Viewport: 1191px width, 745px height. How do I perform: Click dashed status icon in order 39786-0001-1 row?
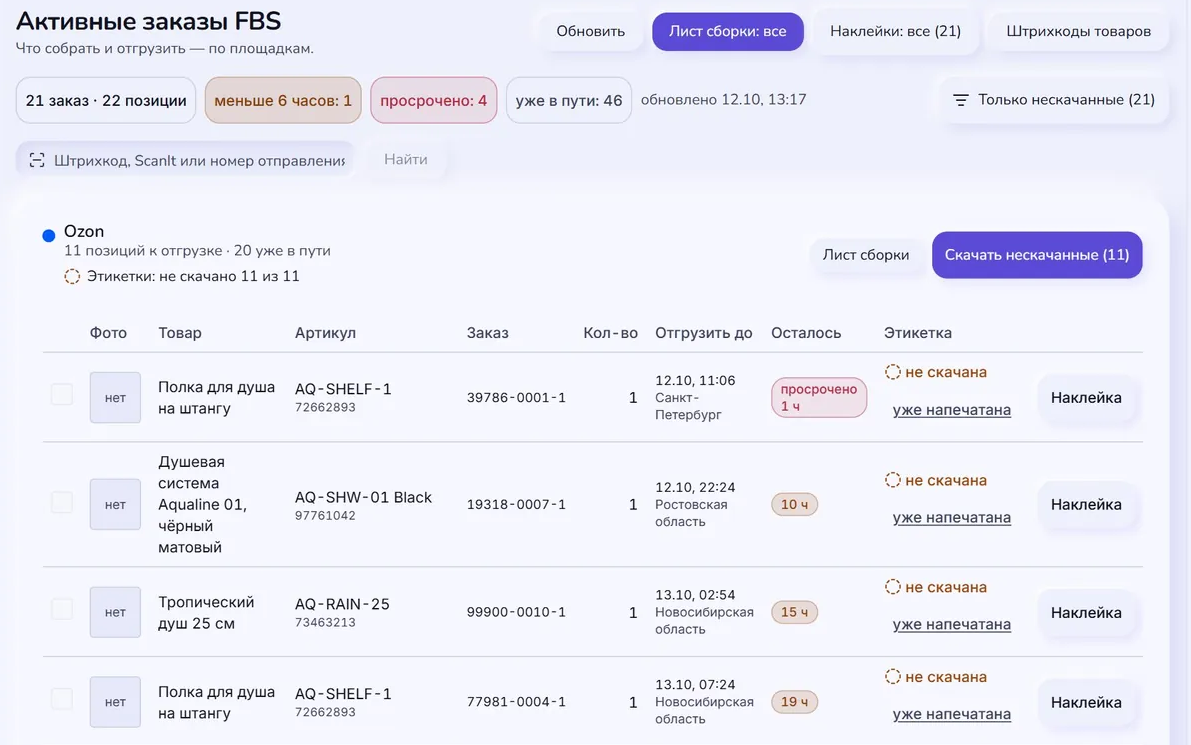(892, 372)
